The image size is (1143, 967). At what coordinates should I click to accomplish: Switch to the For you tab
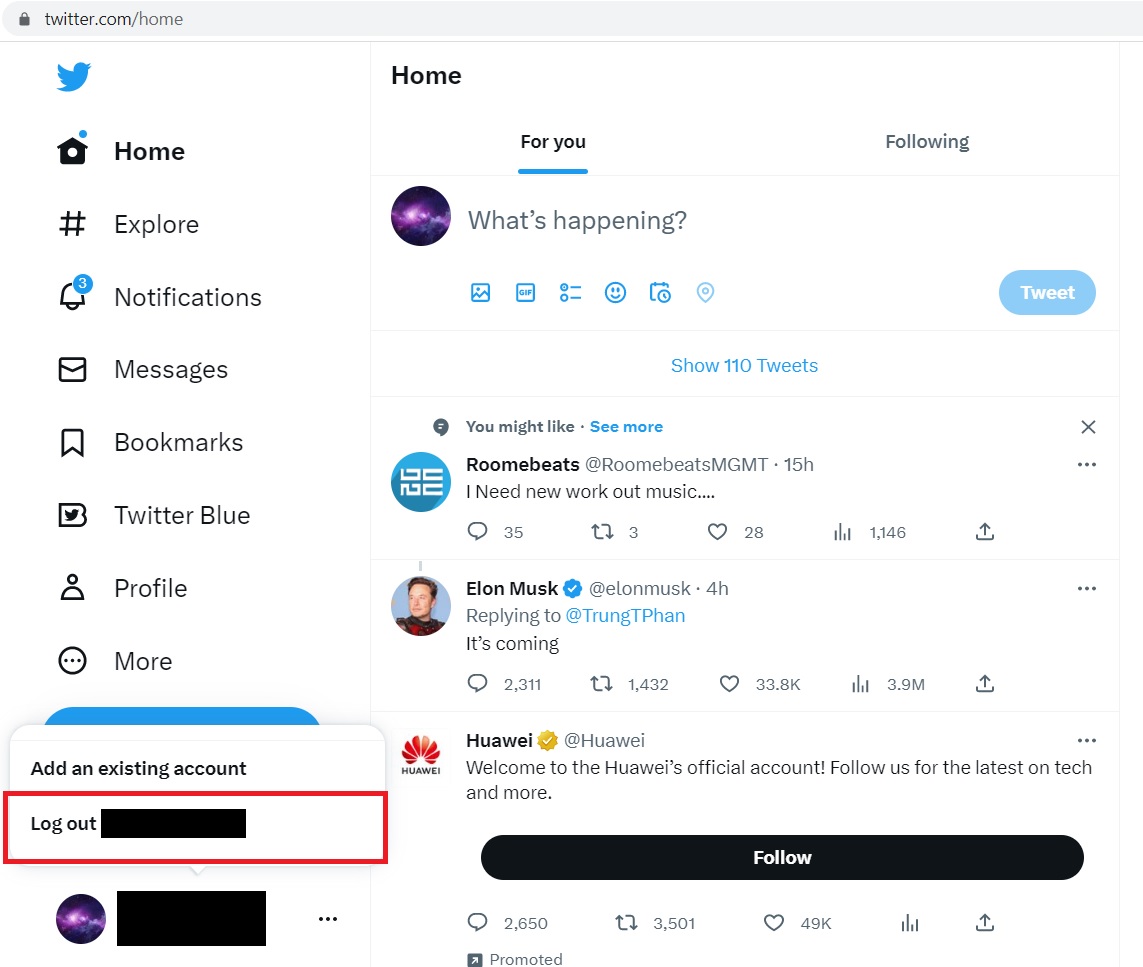tap(553, 141)
